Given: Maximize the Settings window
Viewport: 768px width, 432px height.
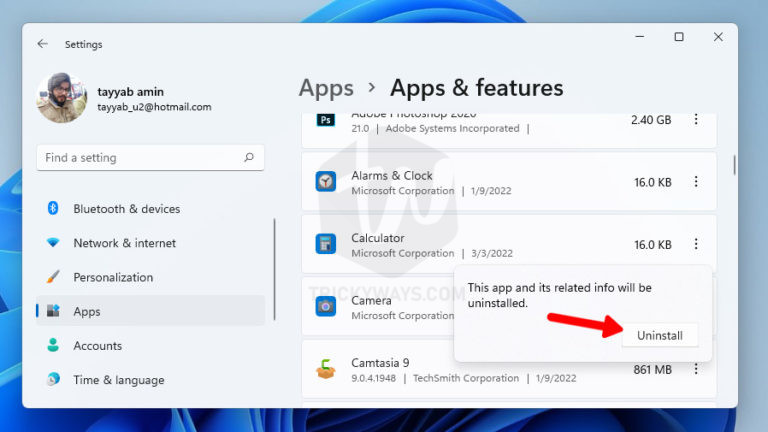Looking at the screenshot, I should tap(679, 37).
